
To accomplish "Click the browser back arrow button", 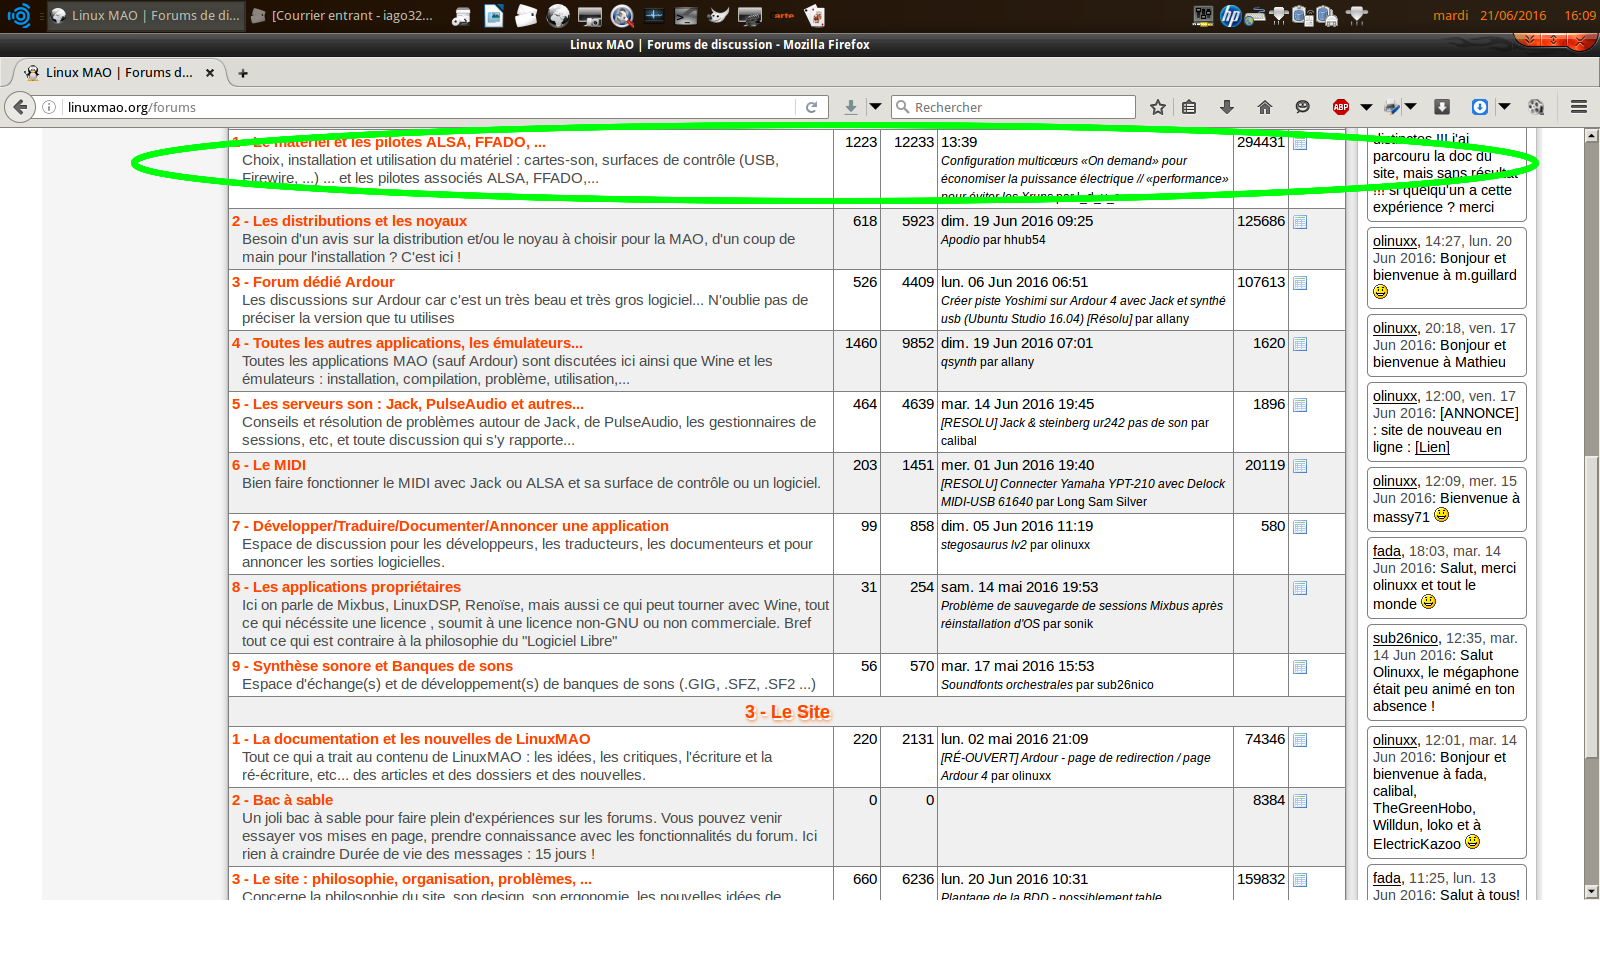I will click(20, 107).
